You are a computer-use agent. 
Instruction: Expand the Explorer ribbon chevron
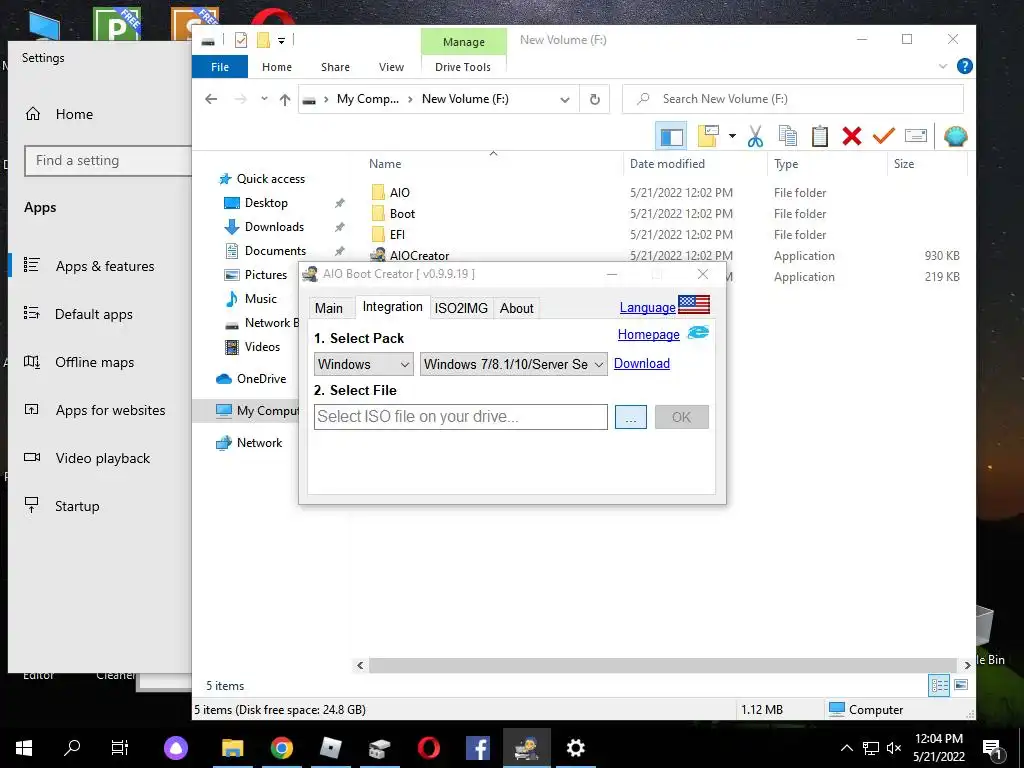click(942, 66)
